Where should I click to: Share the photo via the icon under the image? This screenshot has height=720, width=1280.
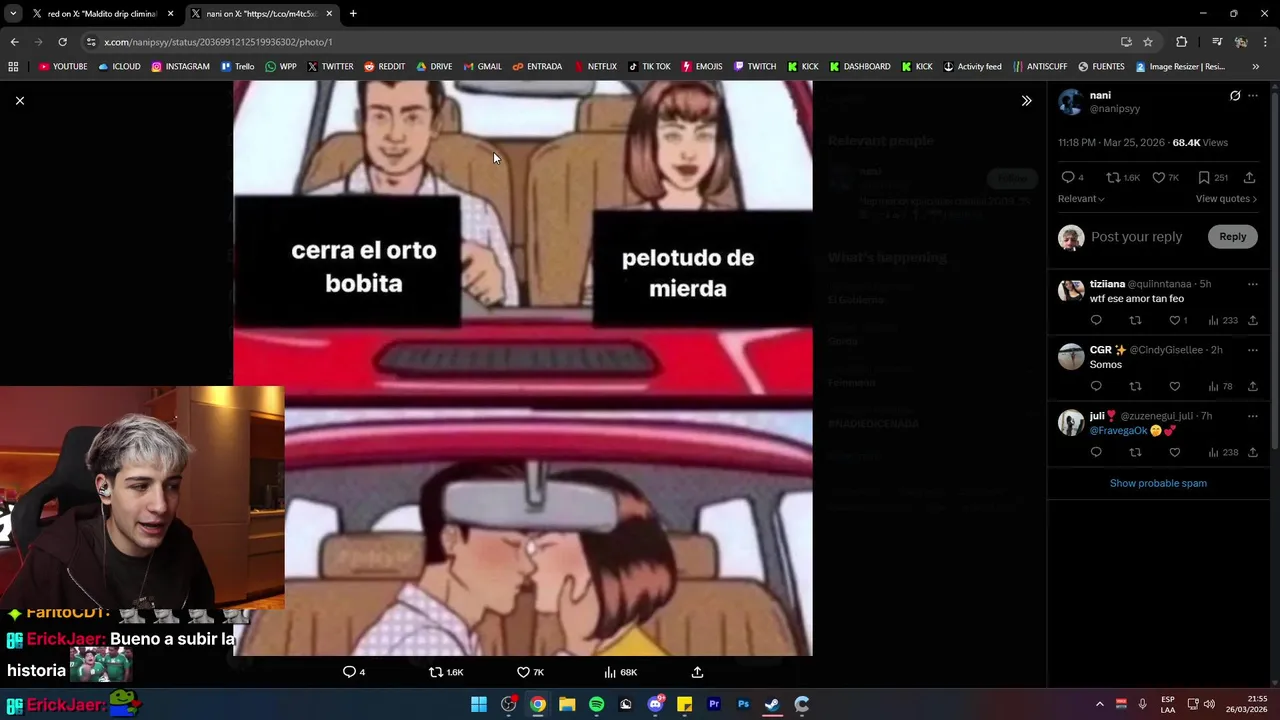[x=697, y=672]
